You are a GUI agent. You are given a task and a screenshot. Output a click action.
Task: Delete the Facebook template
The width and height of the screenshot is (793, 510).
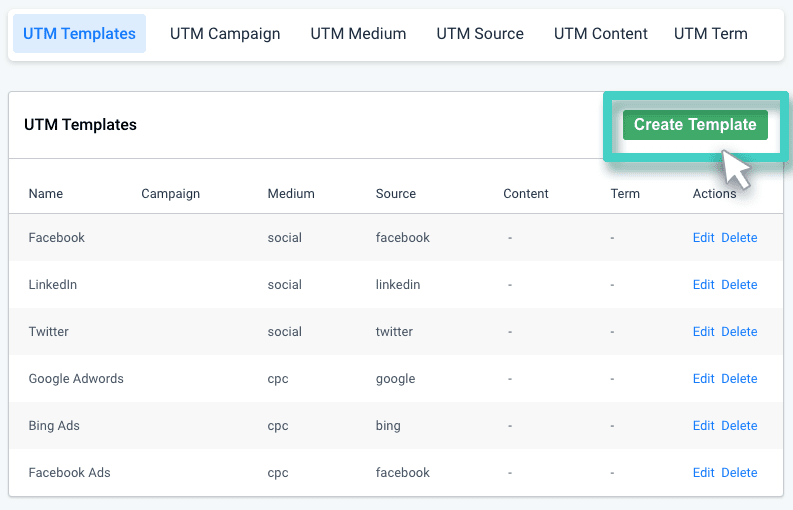739,238
